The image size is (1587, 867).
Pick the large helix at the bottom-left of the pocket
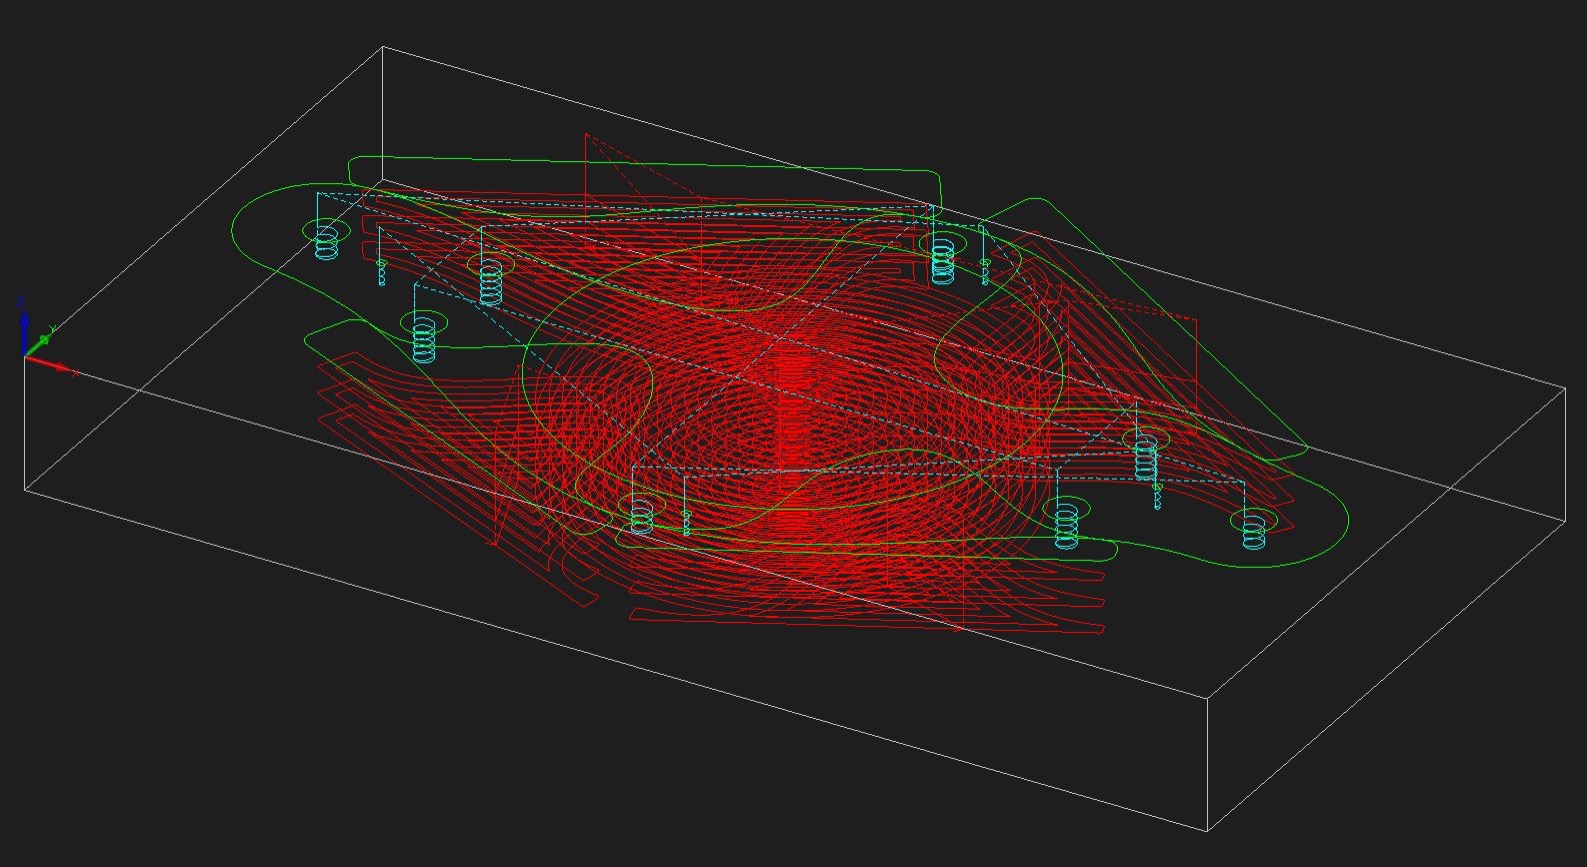[641, 516]
